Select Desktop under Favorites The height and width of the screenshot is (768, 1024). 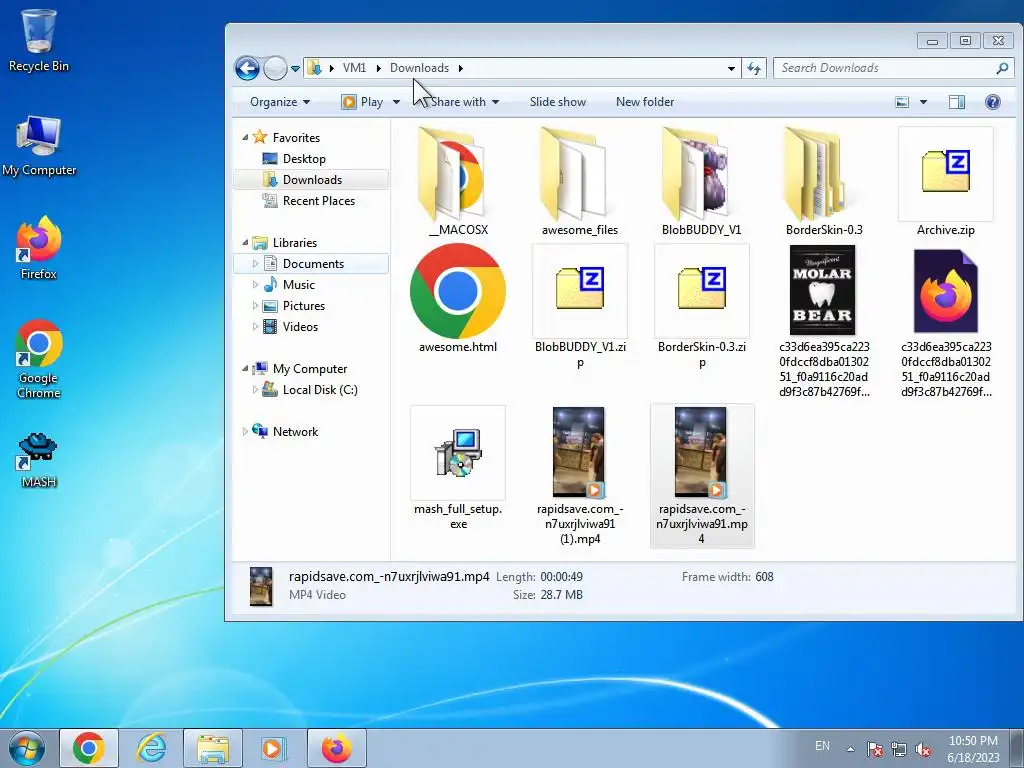pos(304,159)
